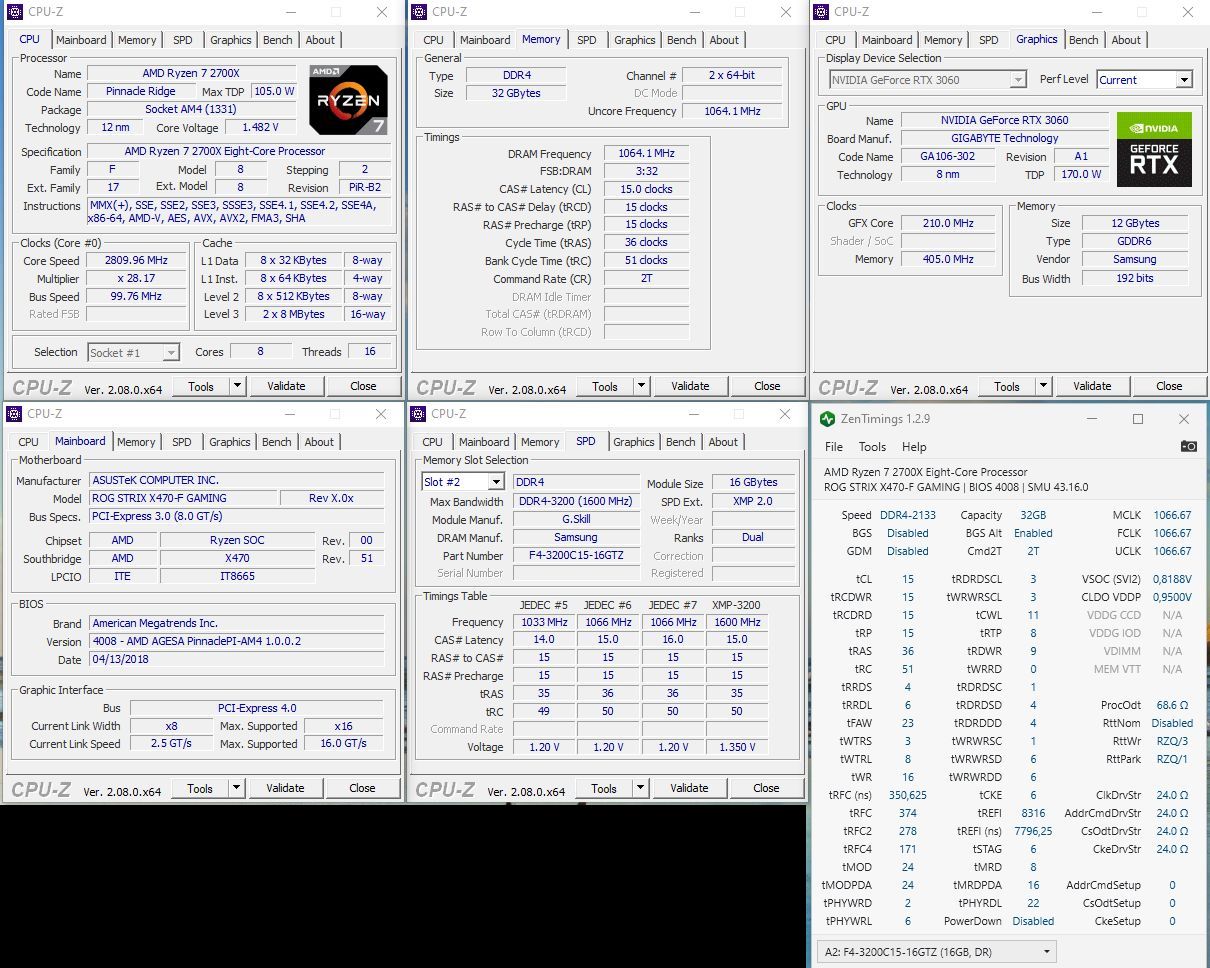
Task: Click the GDM Disabled value in ZenTimings
Action: pyautogui.click(x=908, y=551)
